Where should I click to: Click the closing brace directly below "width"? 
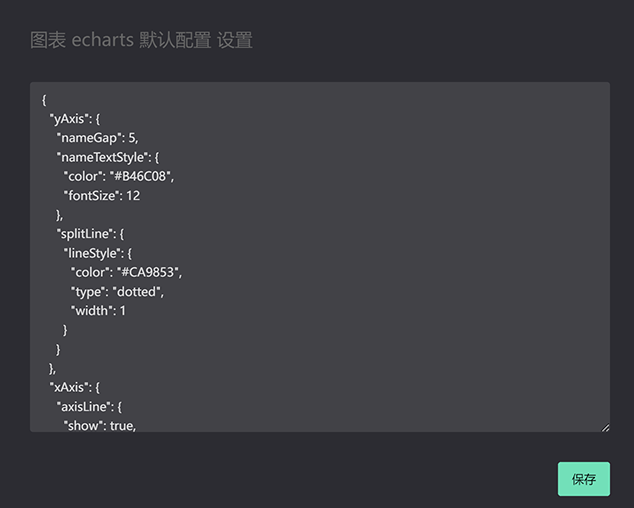66,330
